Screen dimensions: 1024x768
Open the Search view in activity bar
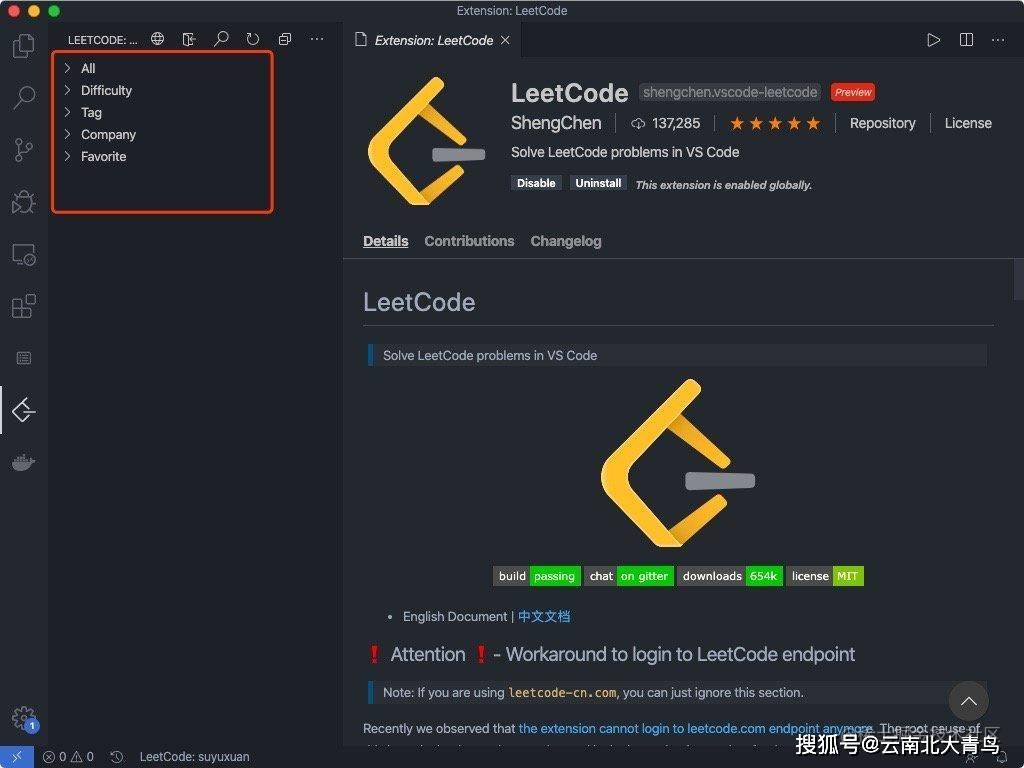(24, 97)
